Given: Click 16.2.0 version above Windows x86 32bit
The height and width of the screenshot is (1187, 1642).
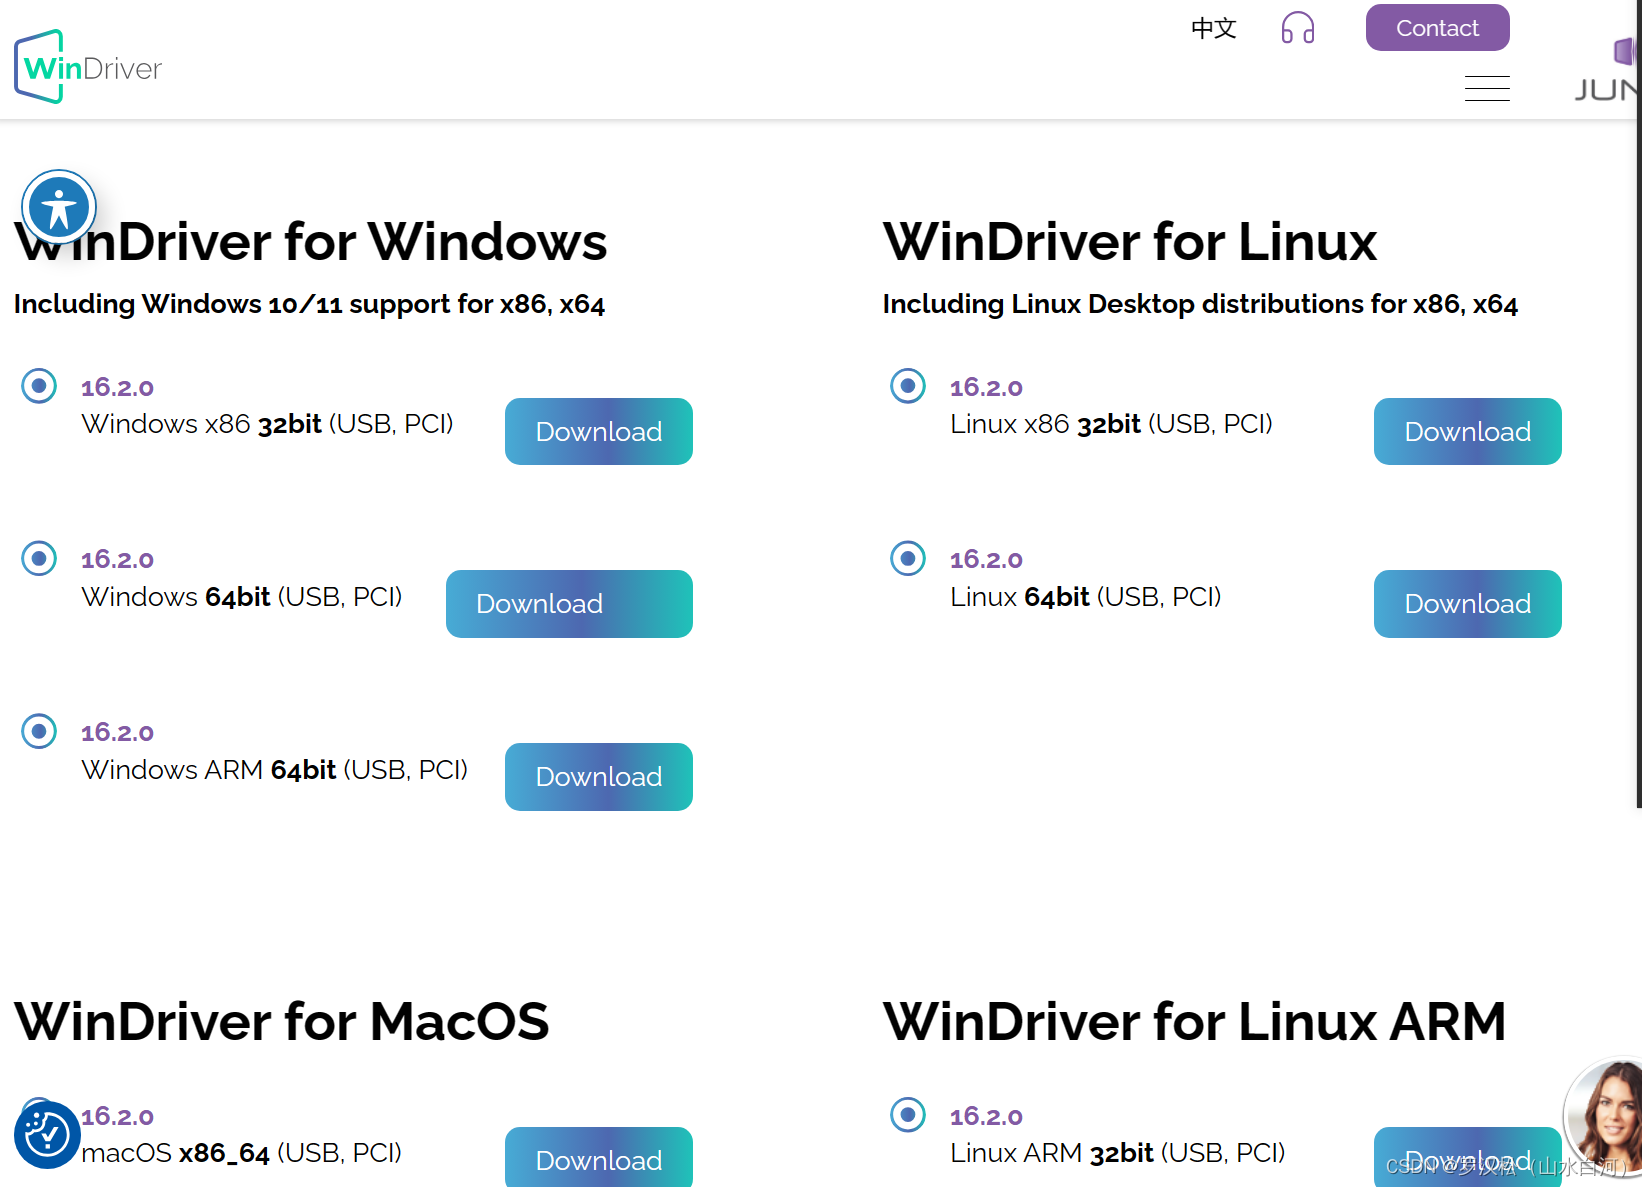Looking at the screenshot, I should pos(117,388).
